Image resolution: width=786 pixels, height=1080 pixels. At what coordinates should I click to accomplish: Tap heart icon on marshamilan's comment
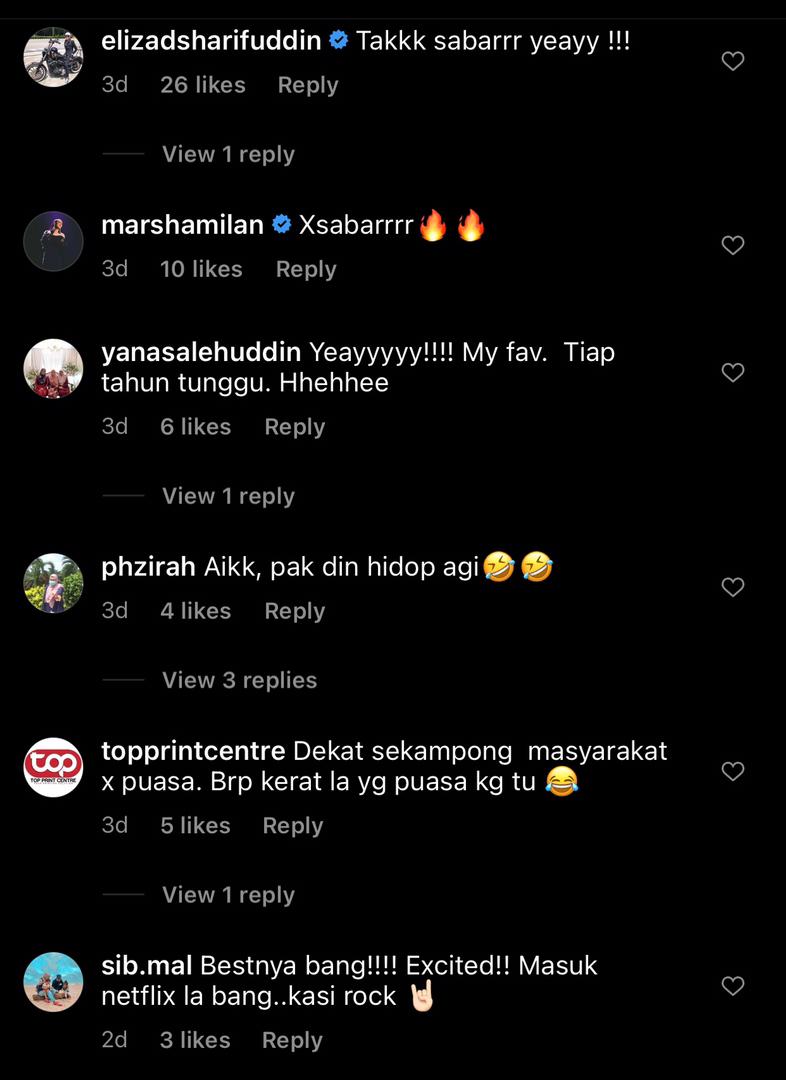[732, 245]
